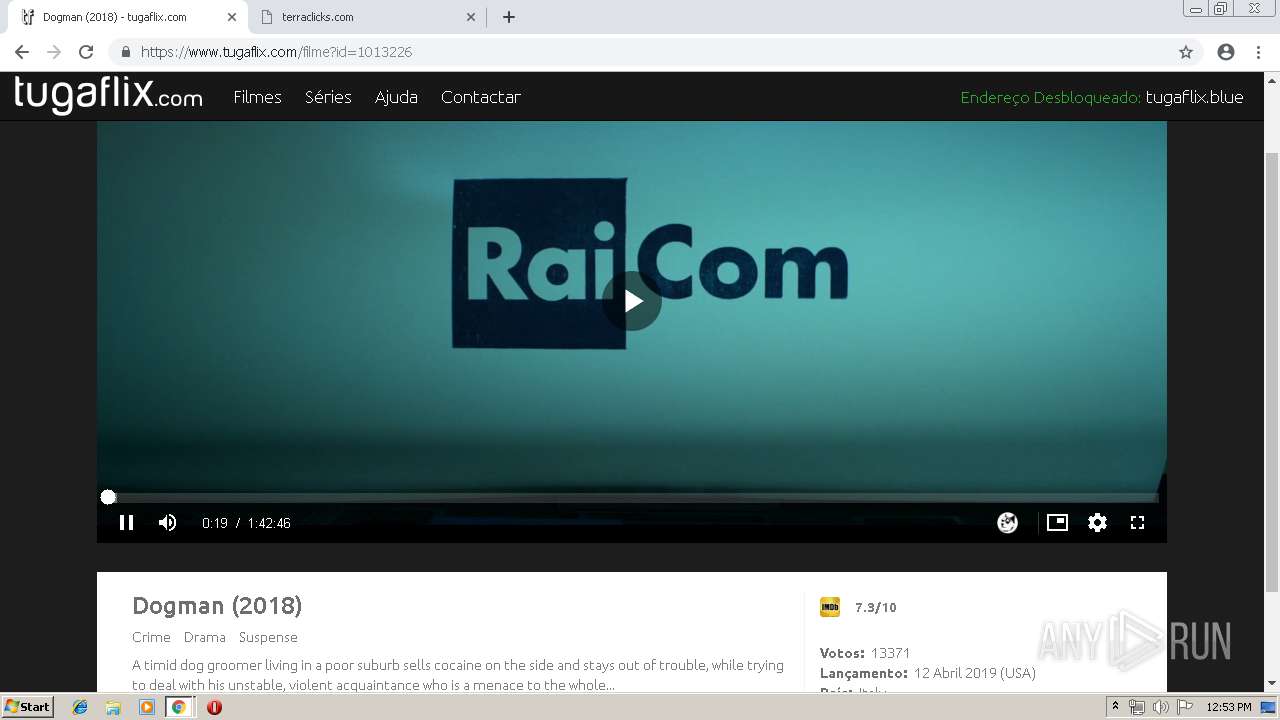The width and height of the screenshot is (1280, 720).
Task: Click the 7.3/10 rating text
Action: pos(876,607)
